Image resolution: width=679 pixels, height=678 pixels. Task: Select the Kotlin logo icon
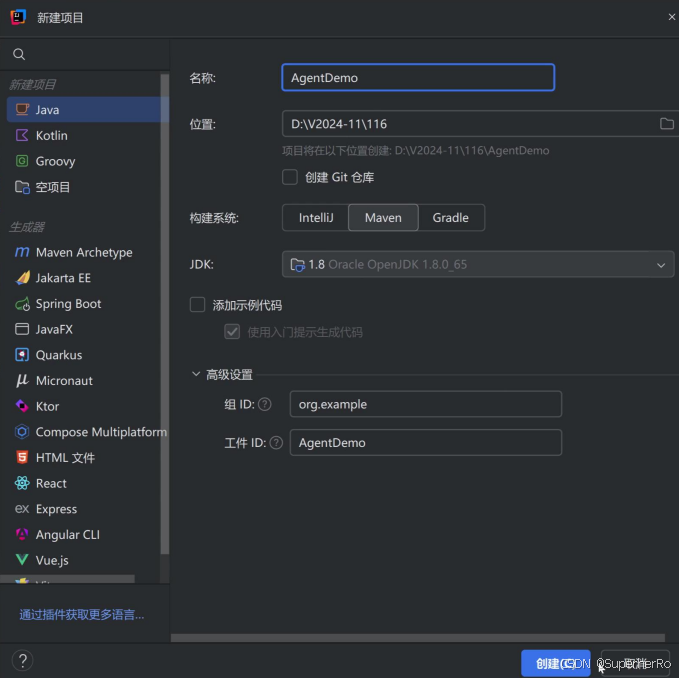pyautogui.click(x=22, y=136)
